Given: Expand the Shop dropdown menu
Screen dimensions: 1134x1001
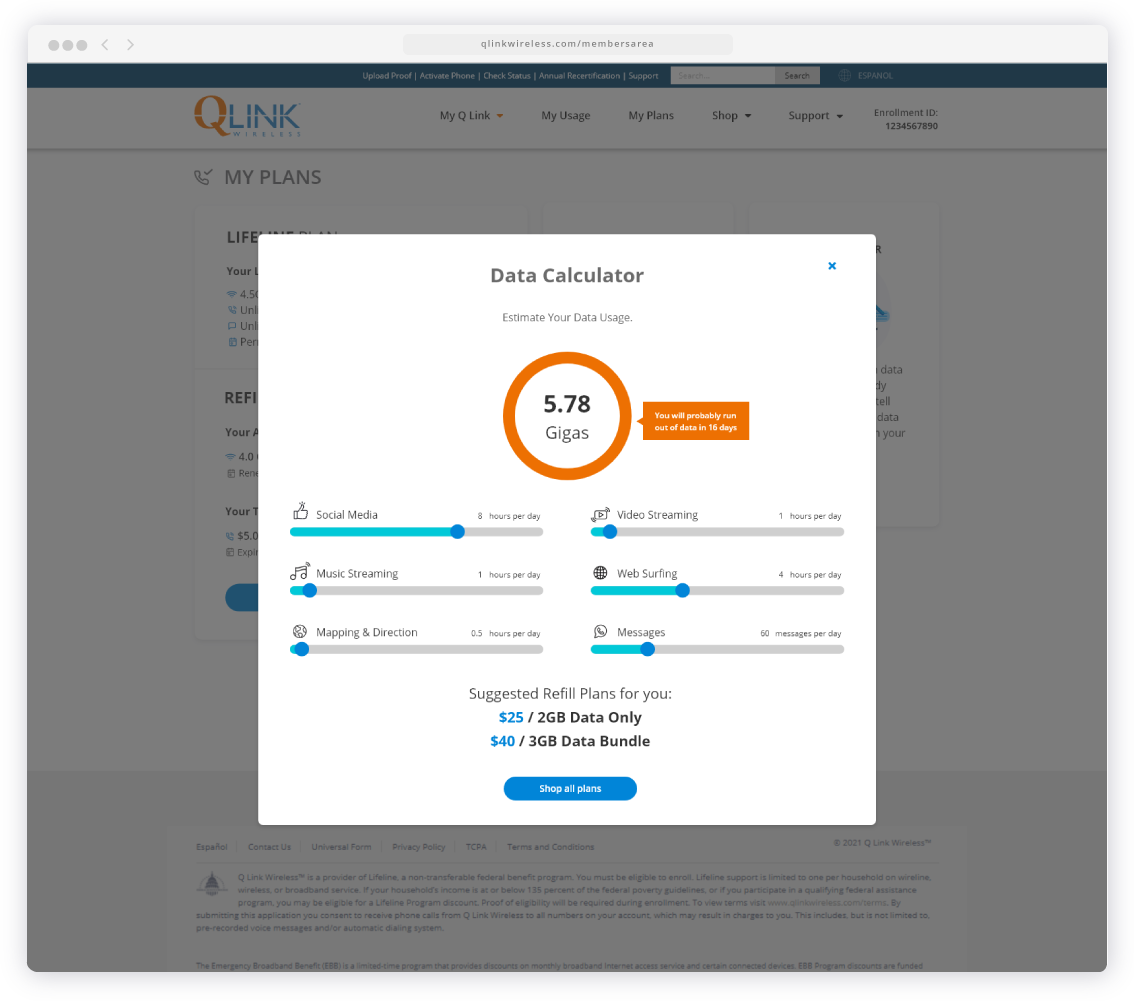Looking at the screenshot, I should point(731,116).
